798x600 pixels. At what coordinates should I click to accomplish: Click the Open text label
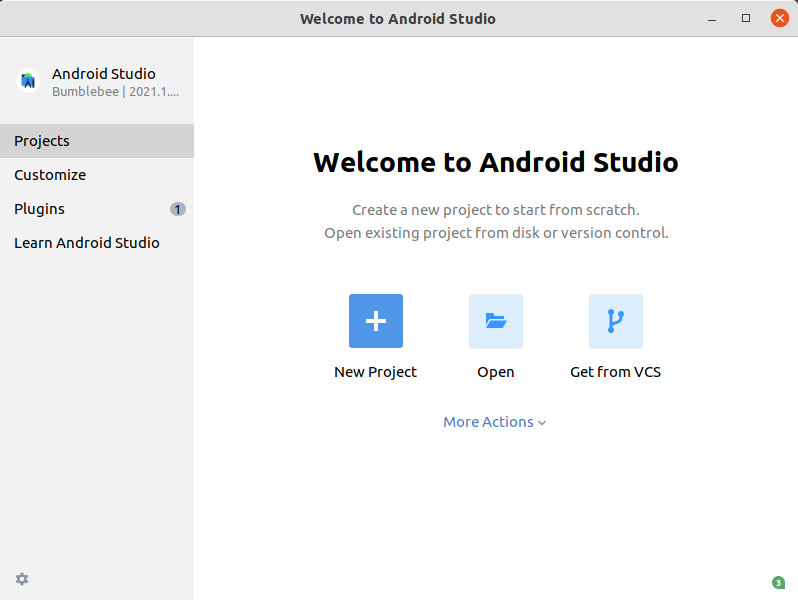(x=495, y=372)
